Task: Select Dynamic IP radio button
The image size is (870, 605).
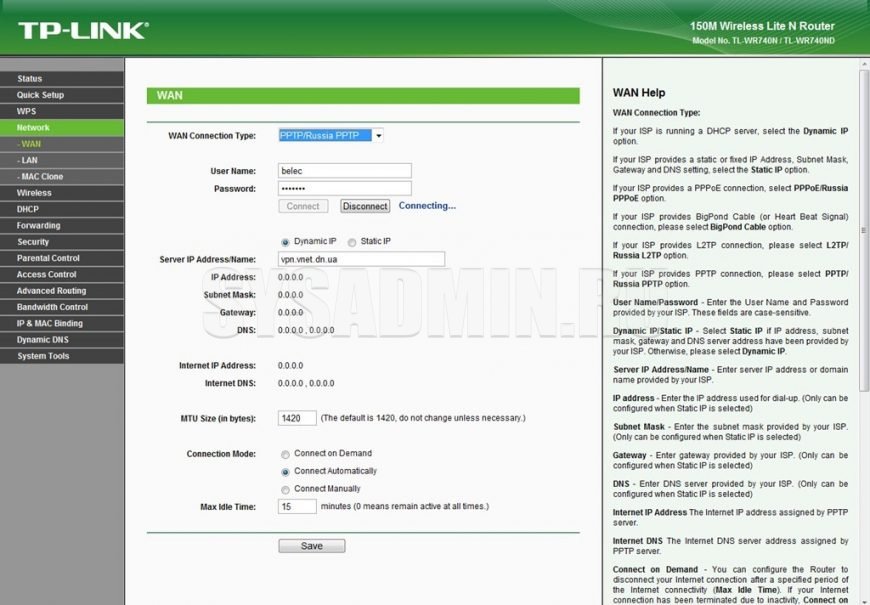Action: pos(285,242)
